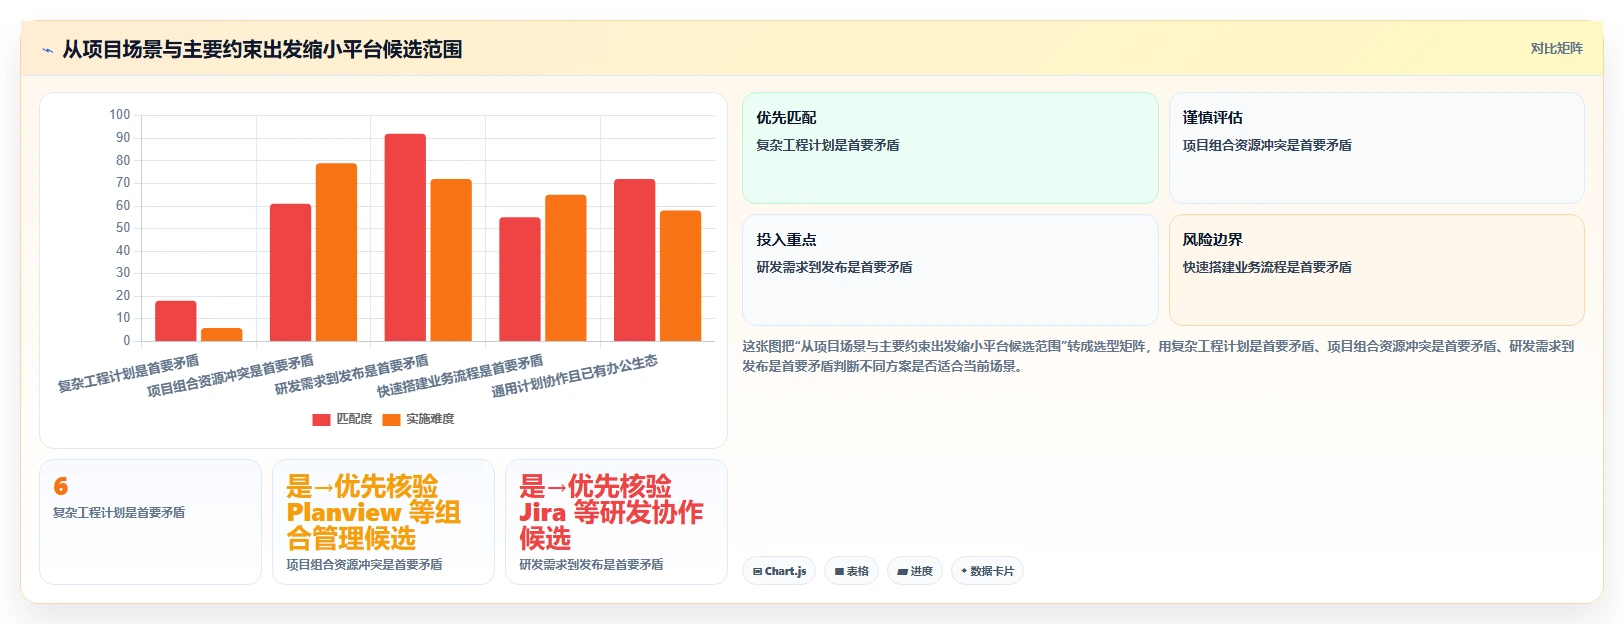Click the axis label 项目组合资源冲突是首要矛盾
1624x624 pixels.
click(230, 376)
